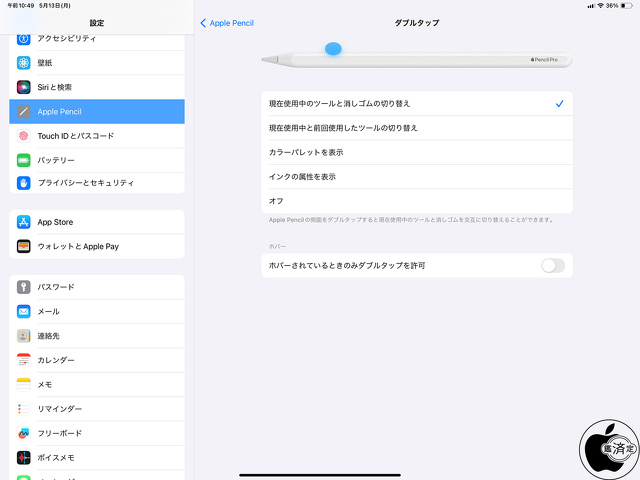
Task: Open the メール envelope icon
Action: point(24,311)
